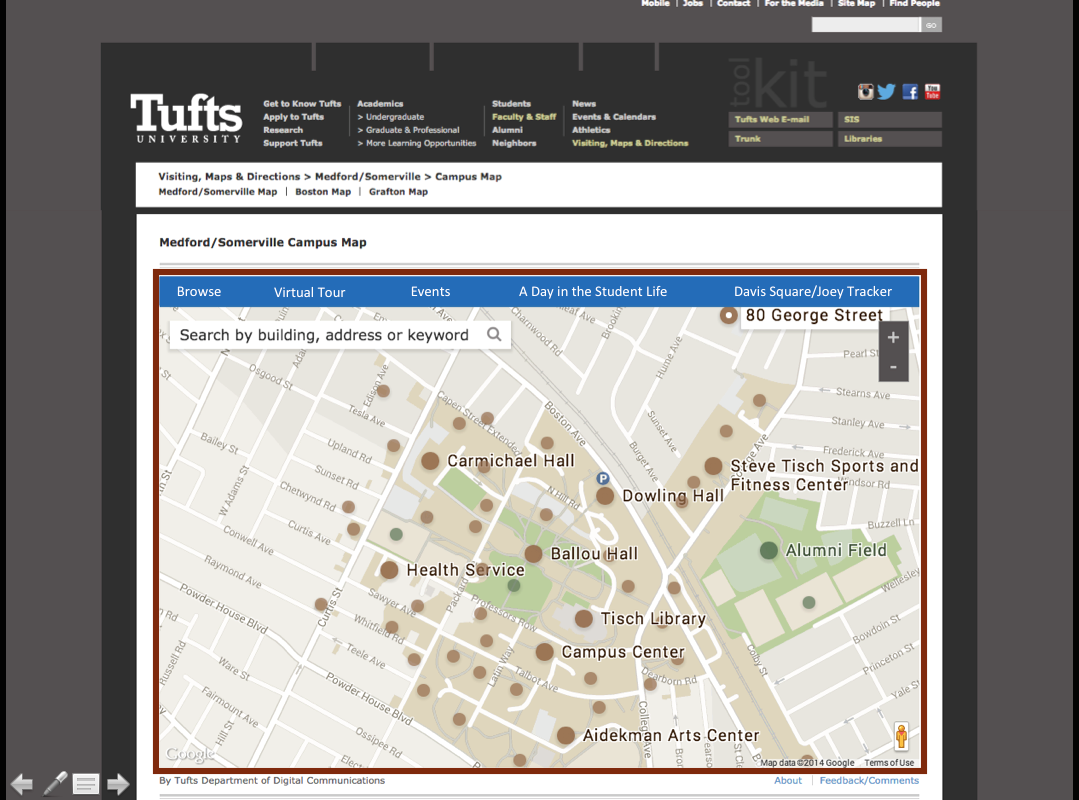Viewport: 1079px width, 800px height.
Task: Go to previous slide with left arrow
Action: pos(22,784)
